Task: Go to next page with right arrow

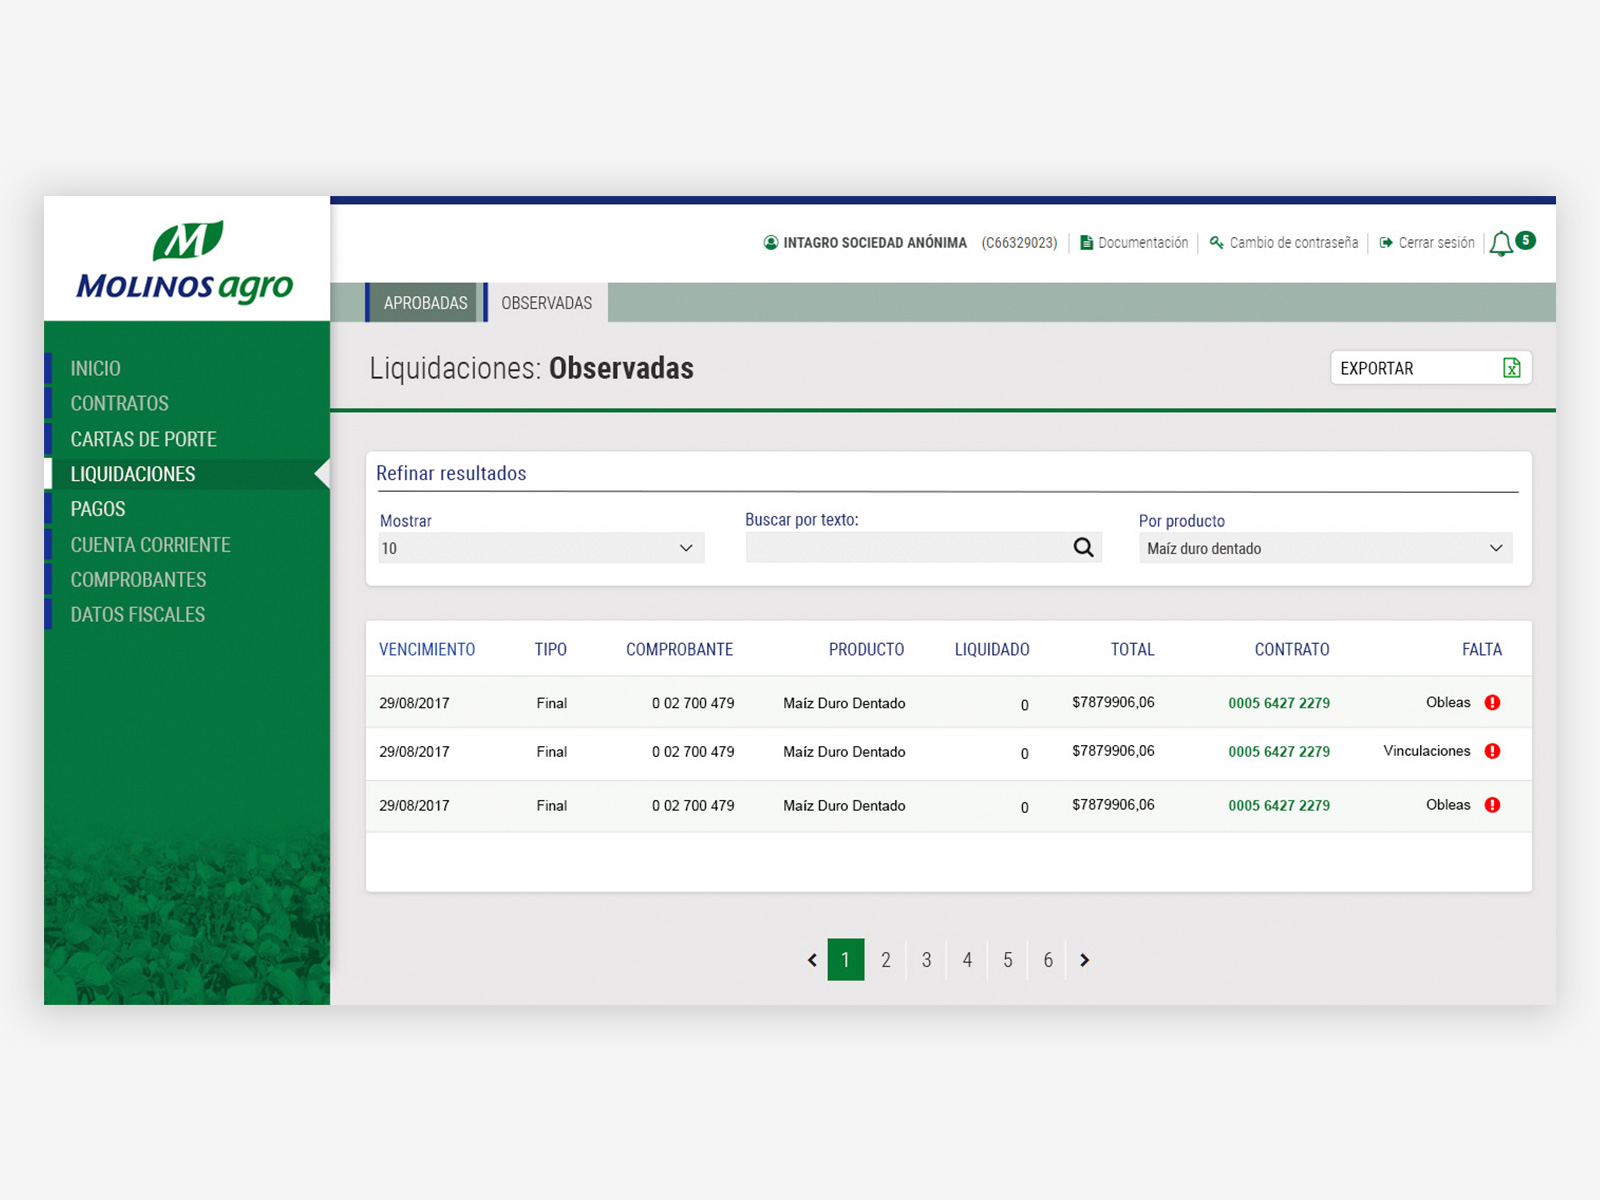Action: tap(1084, 960)
